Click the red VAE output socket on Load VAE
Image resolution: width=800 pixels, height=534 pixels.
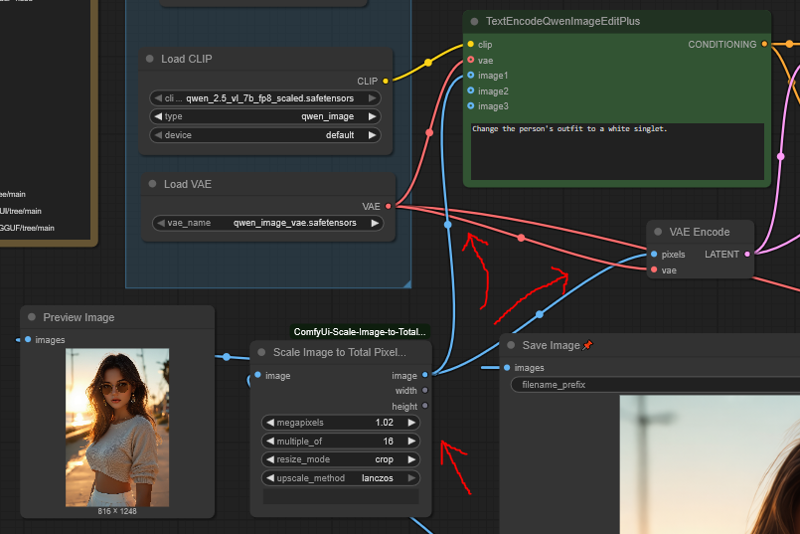coord(388,206)
